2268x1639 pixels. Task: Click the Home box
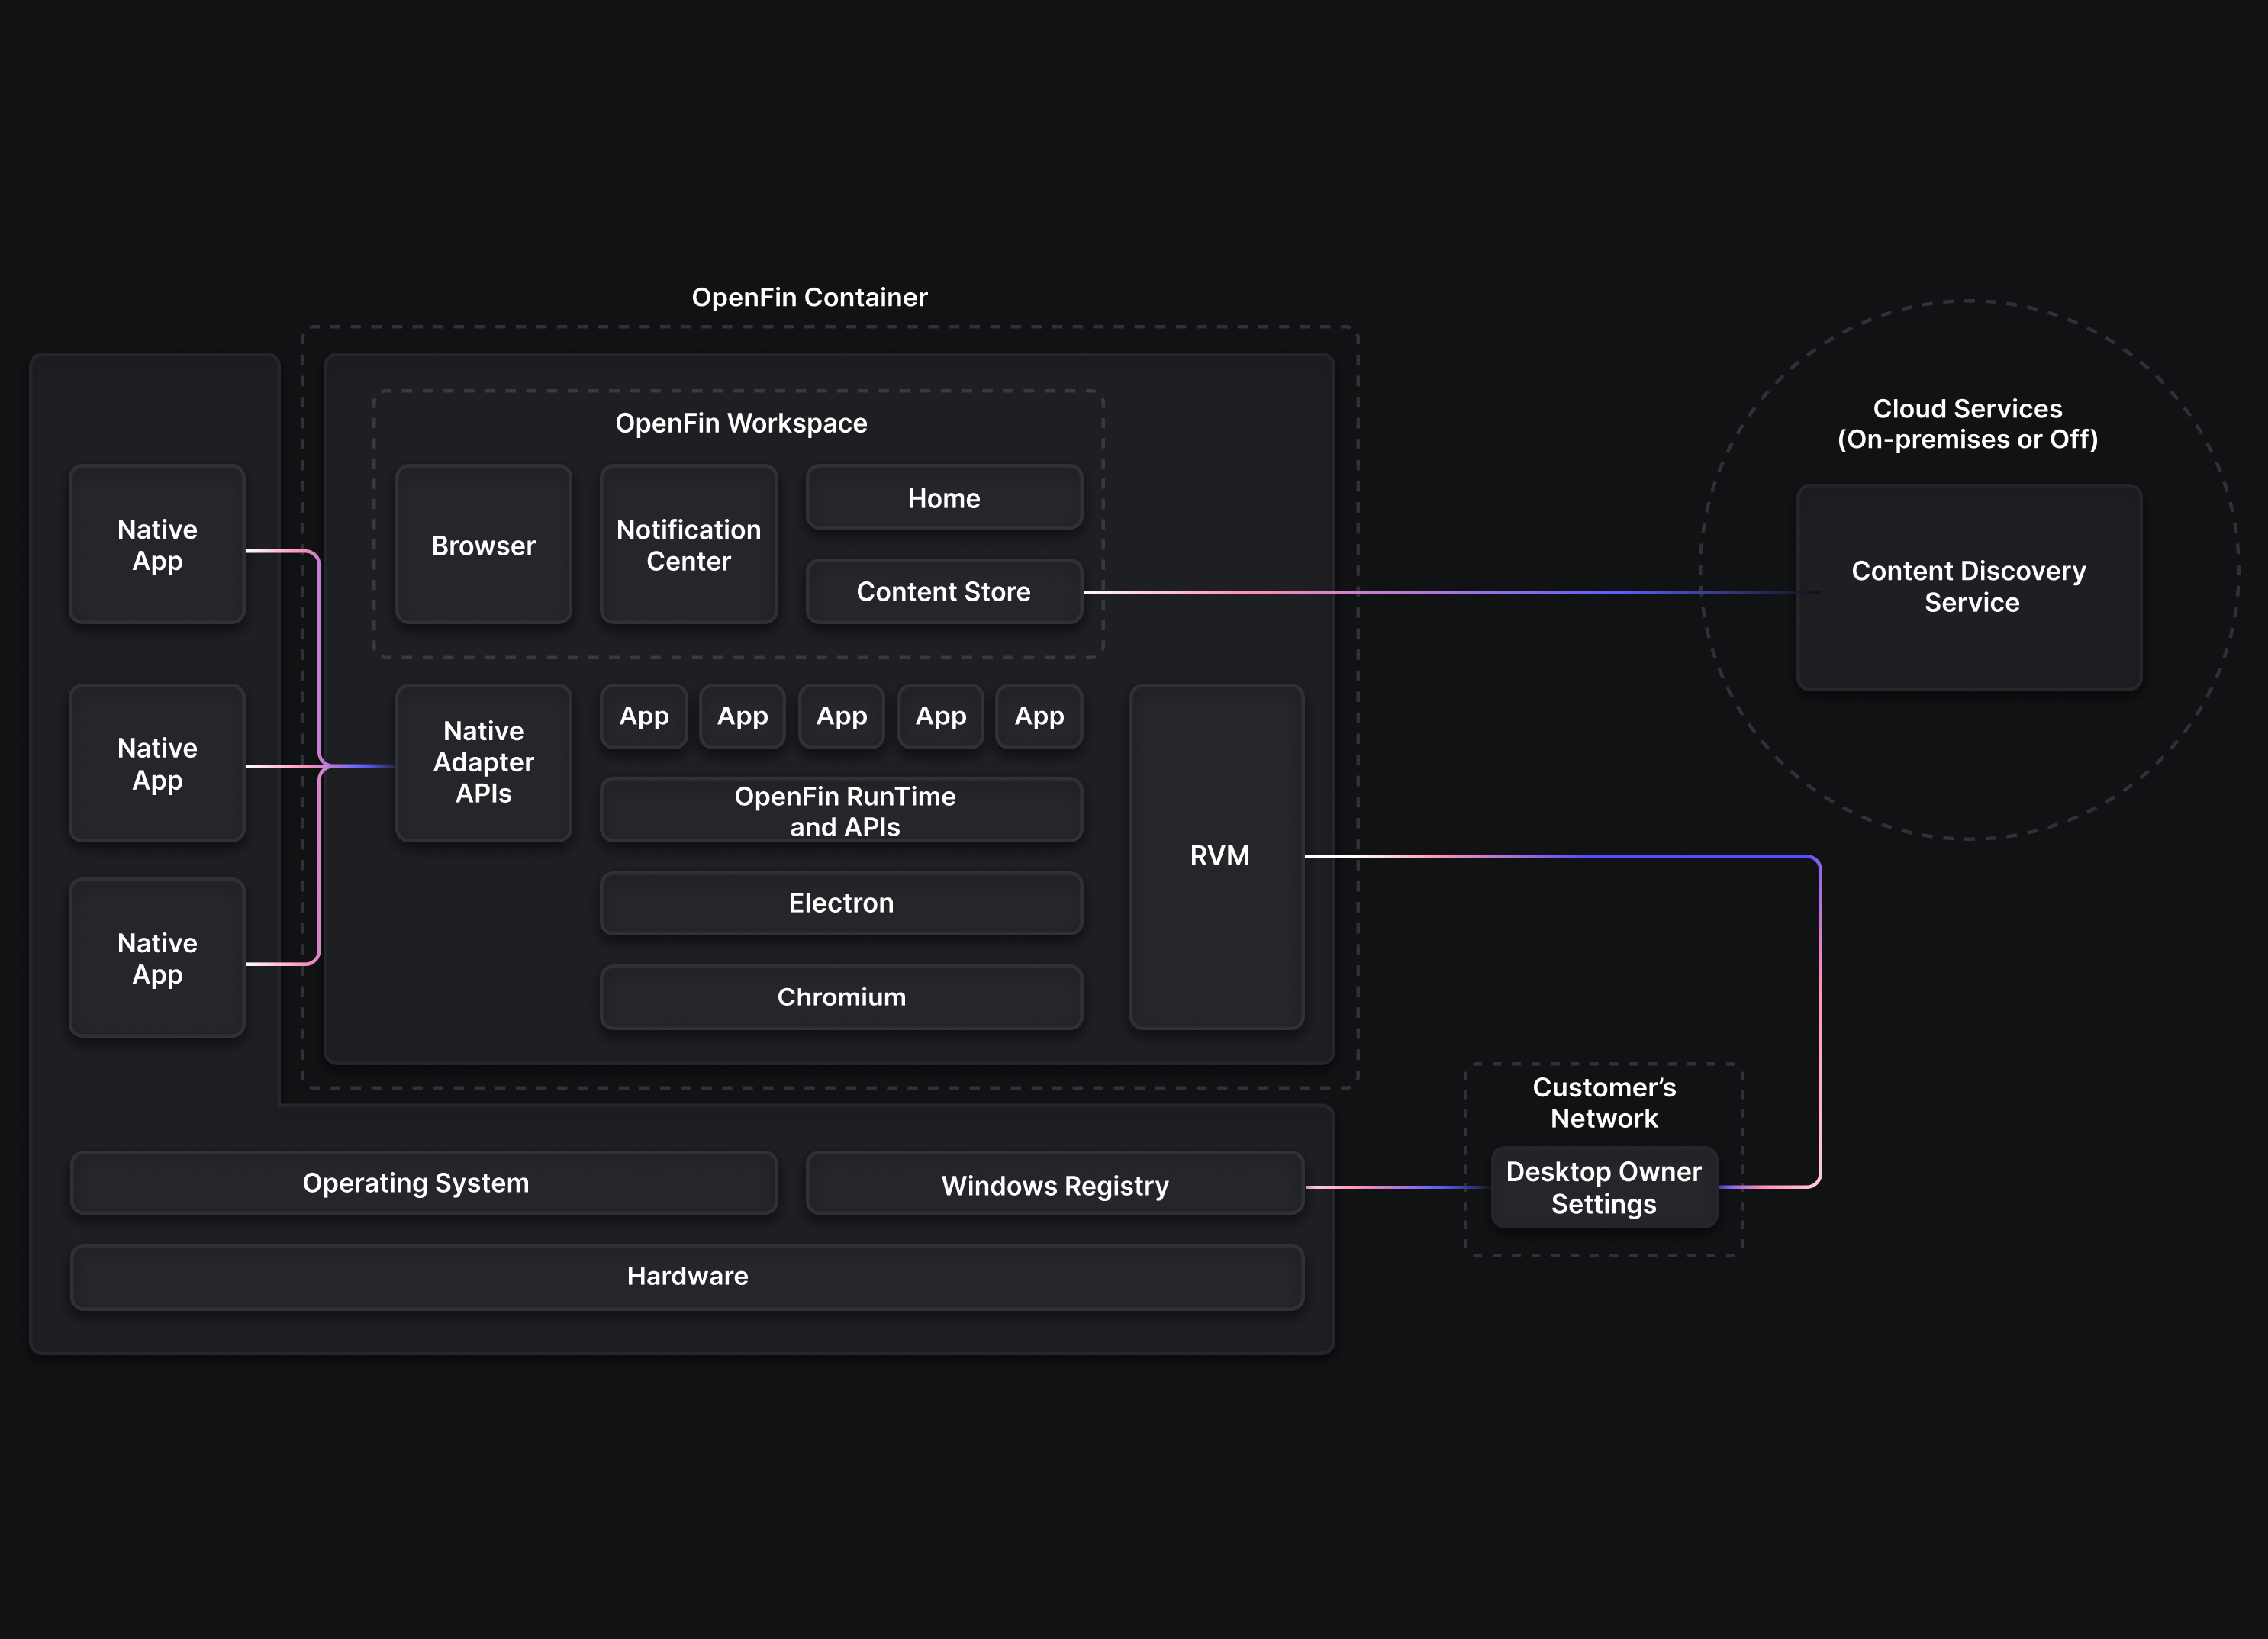[x=944, y=498]
